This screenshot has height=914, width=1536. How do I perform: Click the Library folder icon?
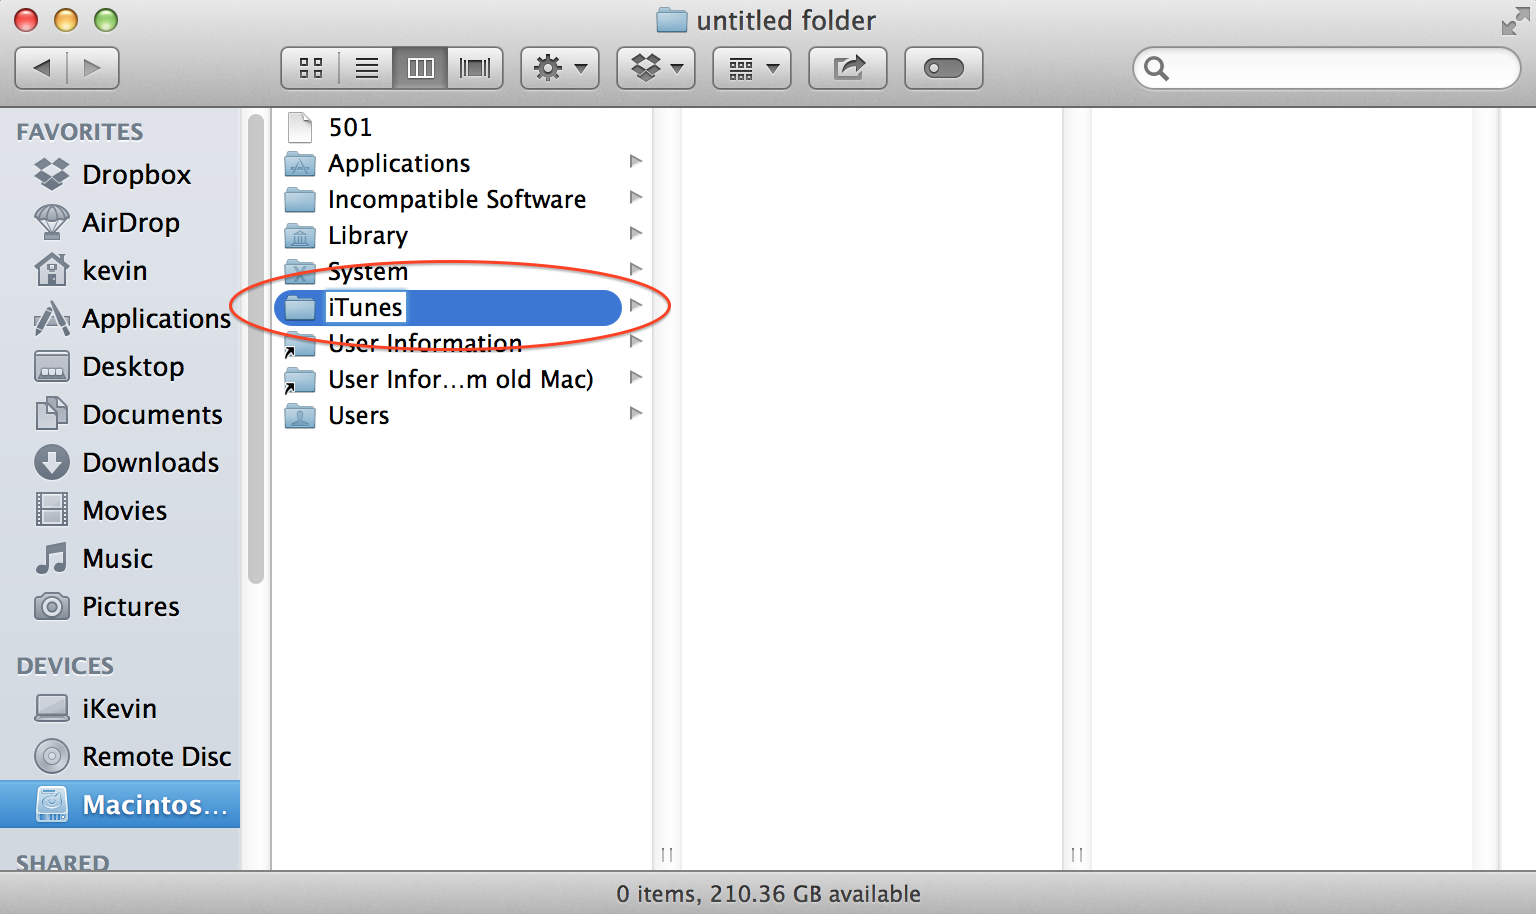[300, 236]
